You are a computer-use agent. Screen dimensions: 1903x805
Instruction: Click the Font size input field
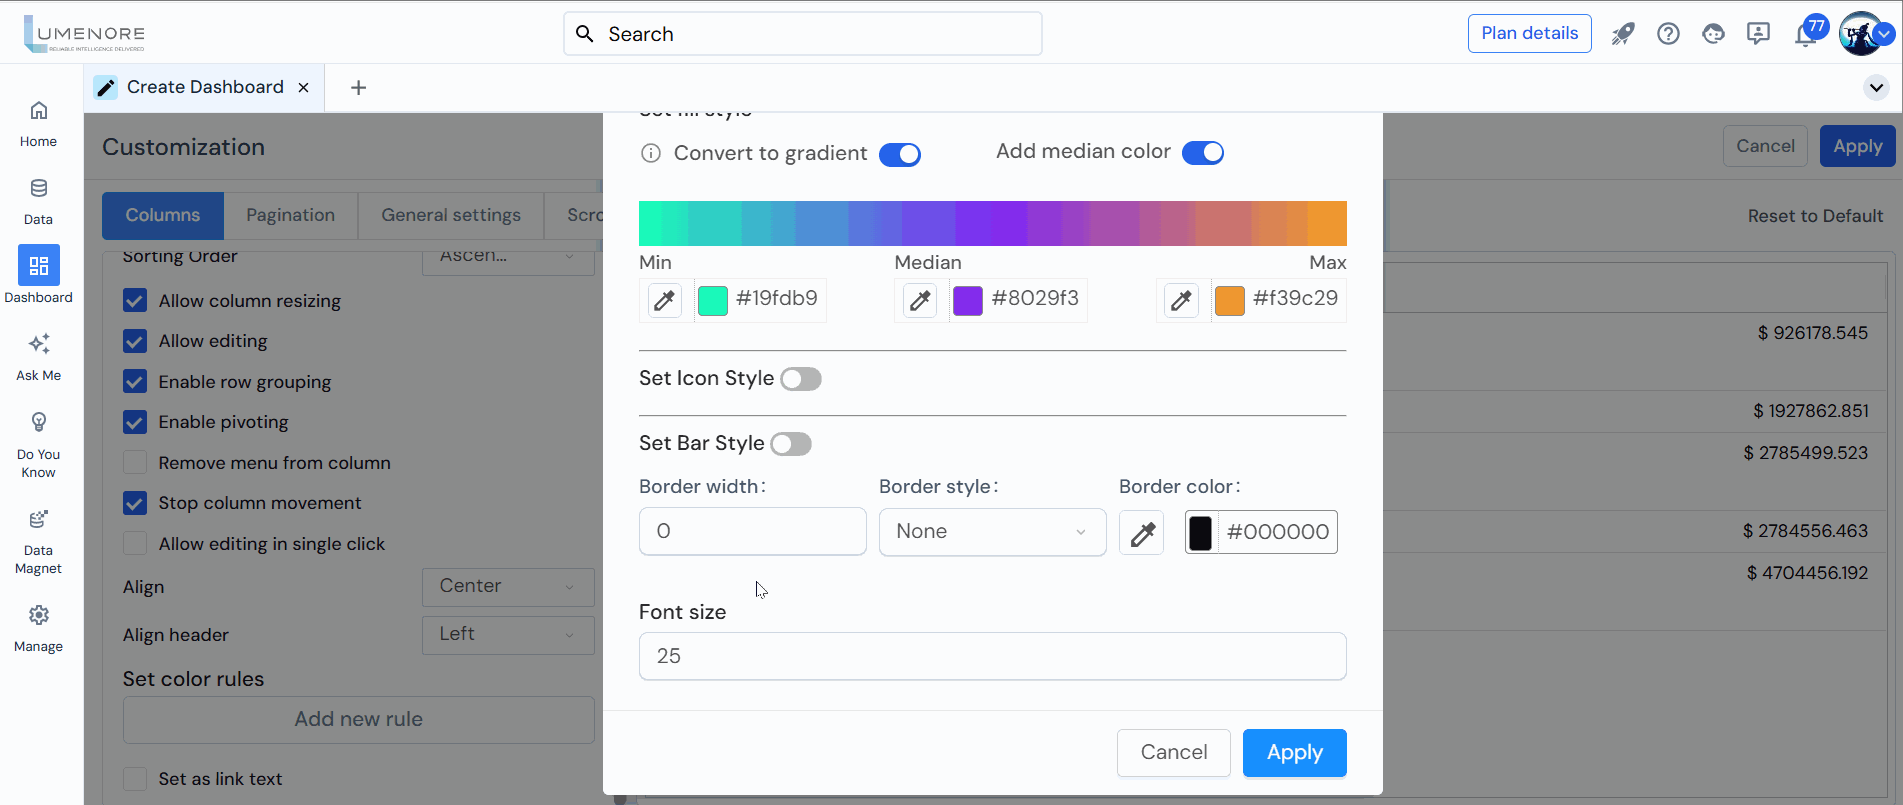tap(992, 656)
